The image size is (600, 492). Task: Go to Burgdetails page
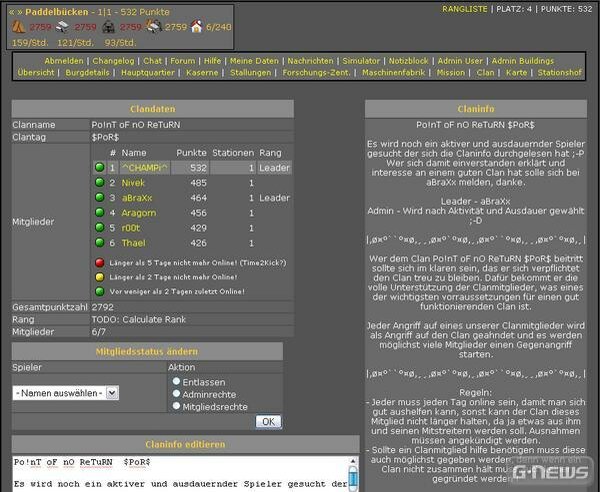87,72
